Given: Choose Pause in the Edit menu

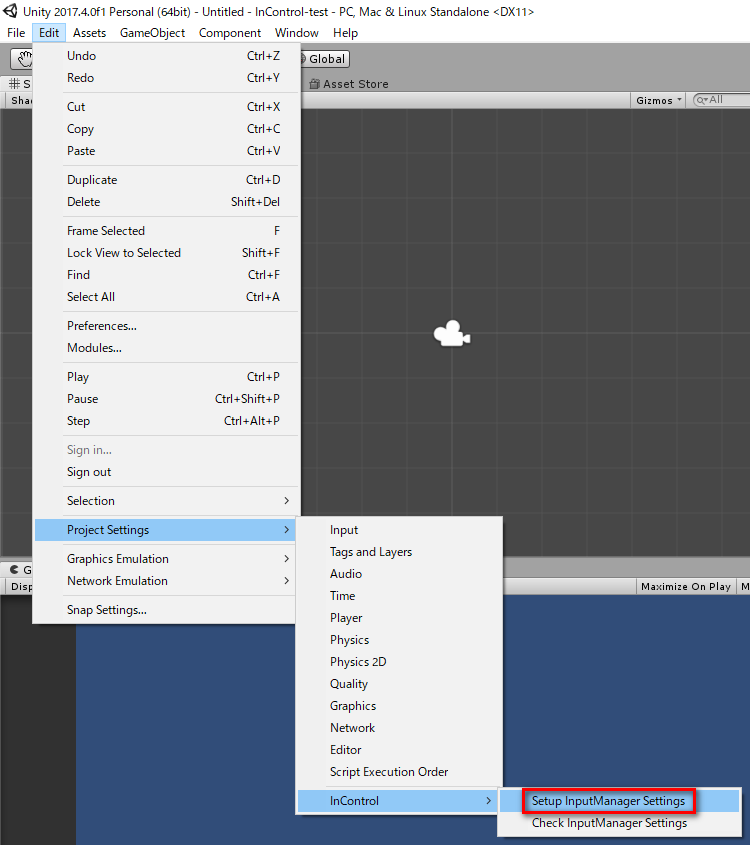Looking at the screenshot, I should 165,399.
